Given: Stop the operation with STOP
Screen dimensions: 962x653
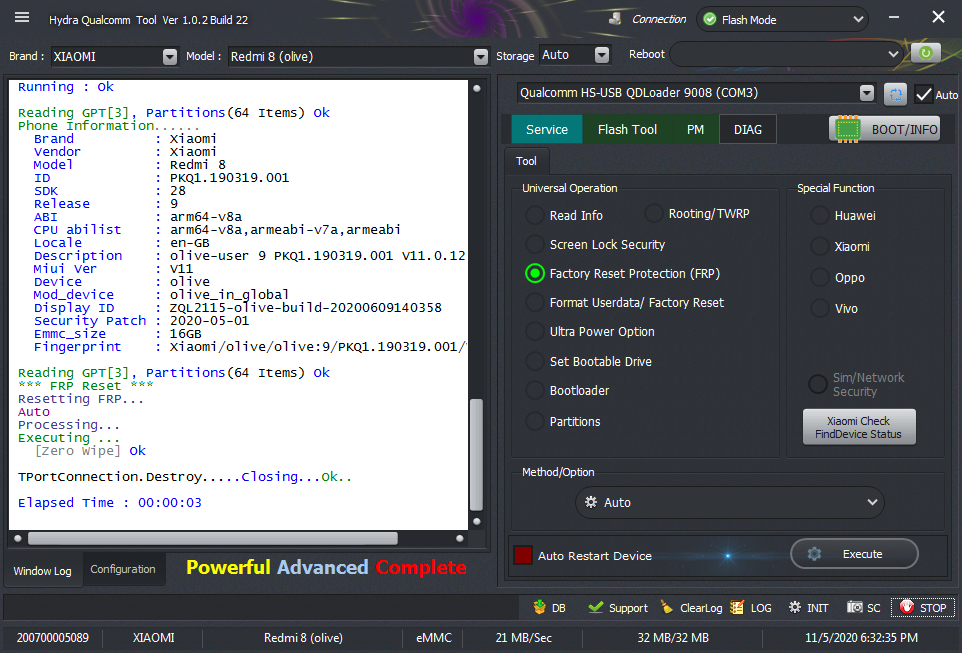Looking at the screenshot, I should [923, 608].
